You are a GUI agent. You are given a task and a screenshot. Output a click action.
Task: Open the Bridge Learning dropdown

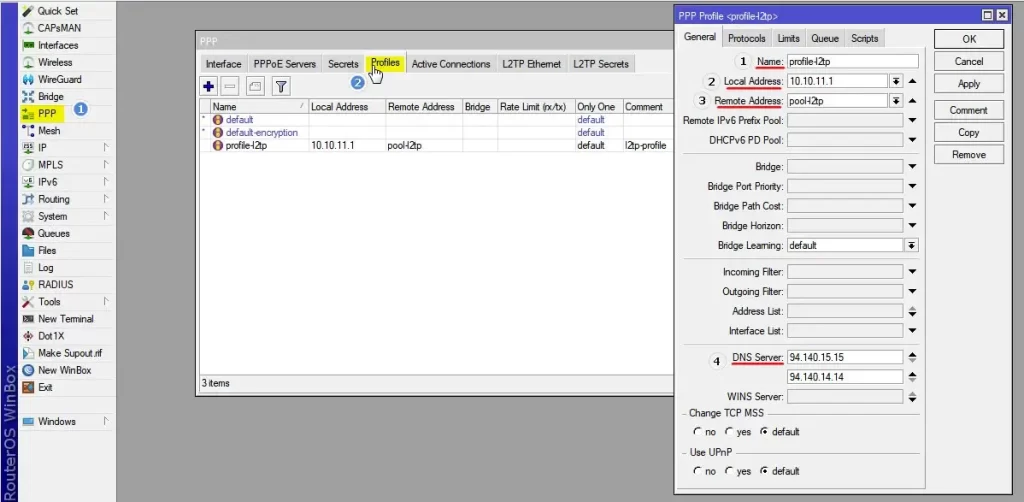coord(912,245)
